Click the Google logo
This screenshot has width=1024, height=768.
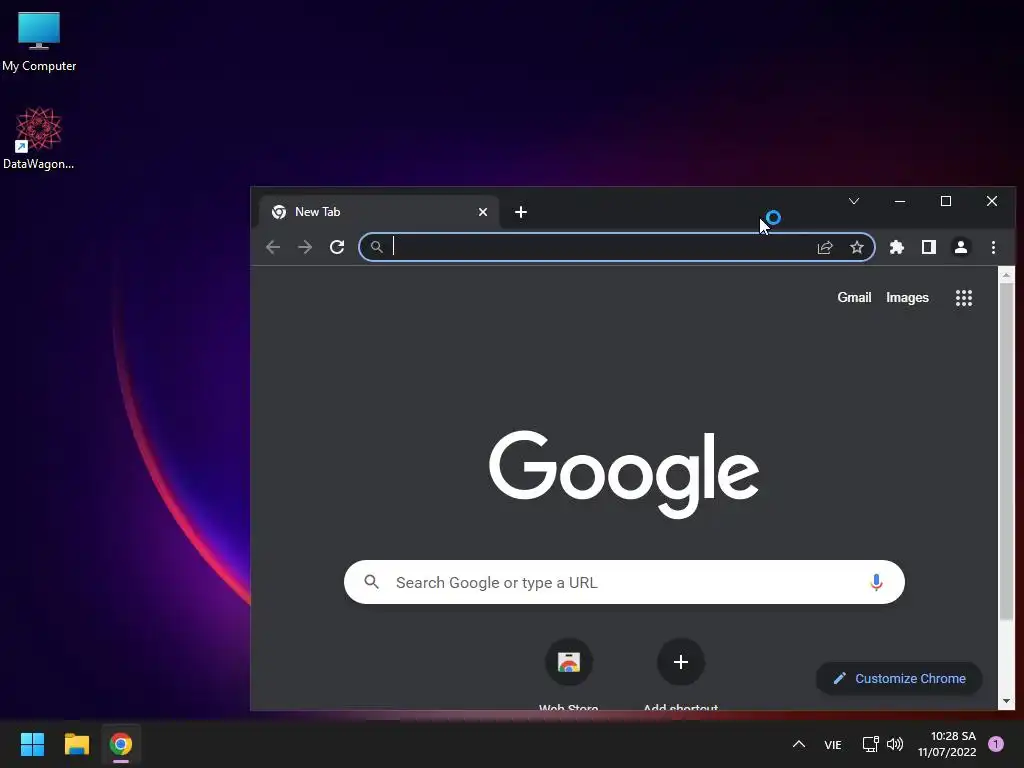[x=624, y=474]
